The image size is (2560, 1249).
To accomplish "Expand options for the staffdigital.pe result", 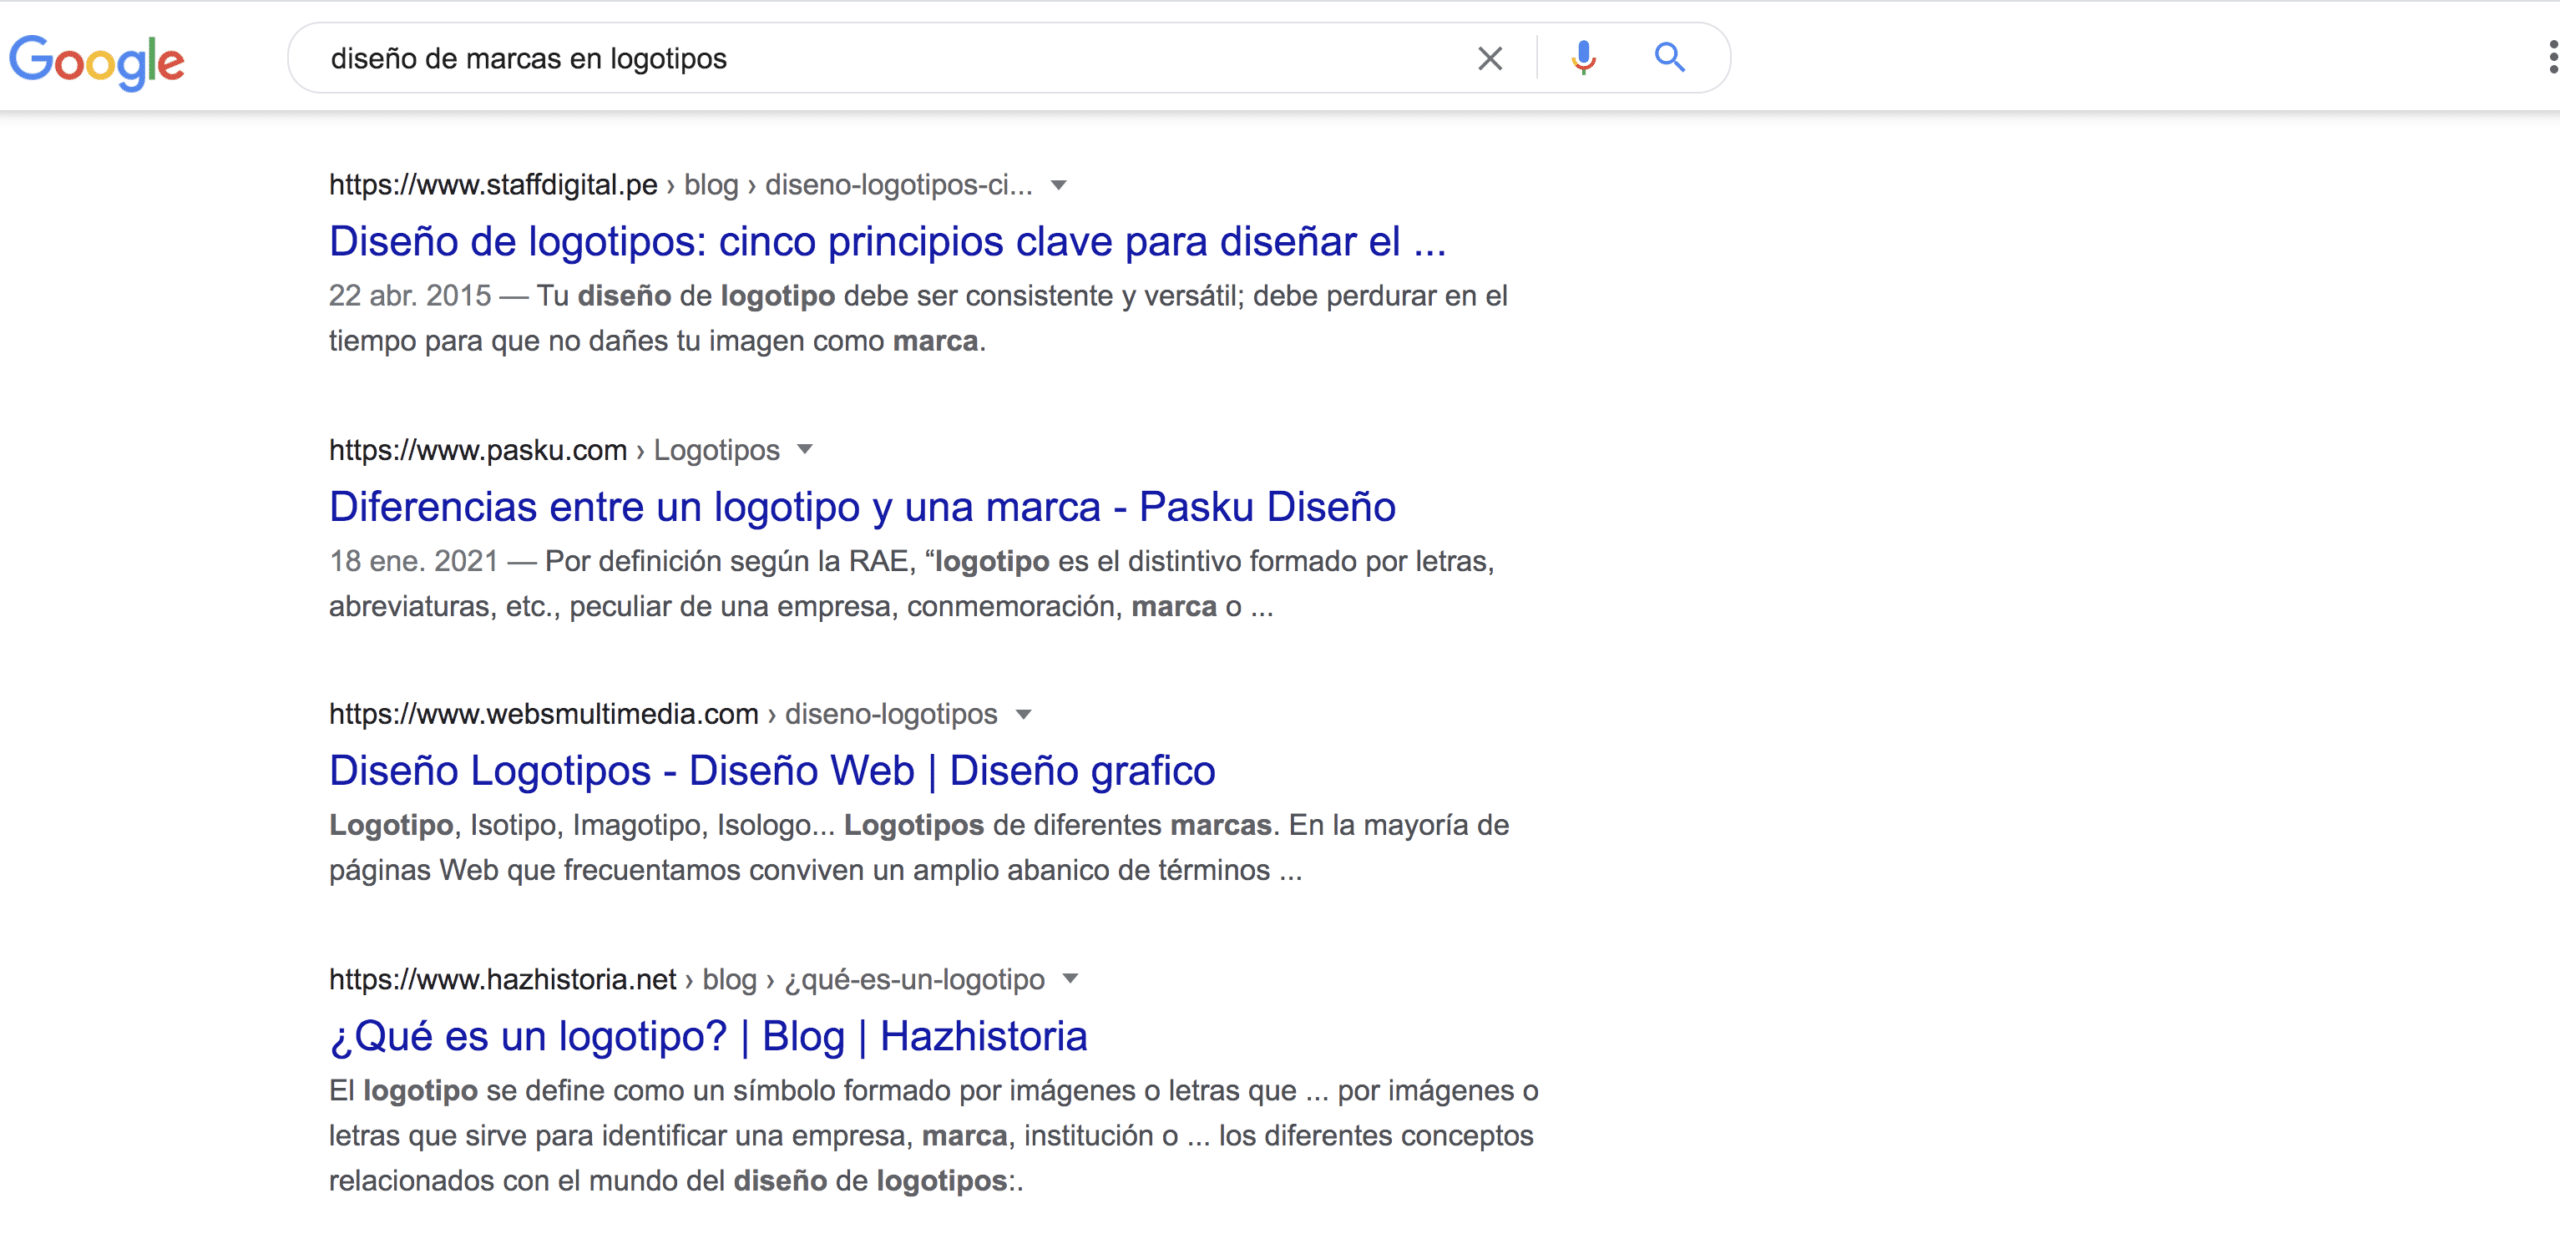I will click(x=1060, y=184).
